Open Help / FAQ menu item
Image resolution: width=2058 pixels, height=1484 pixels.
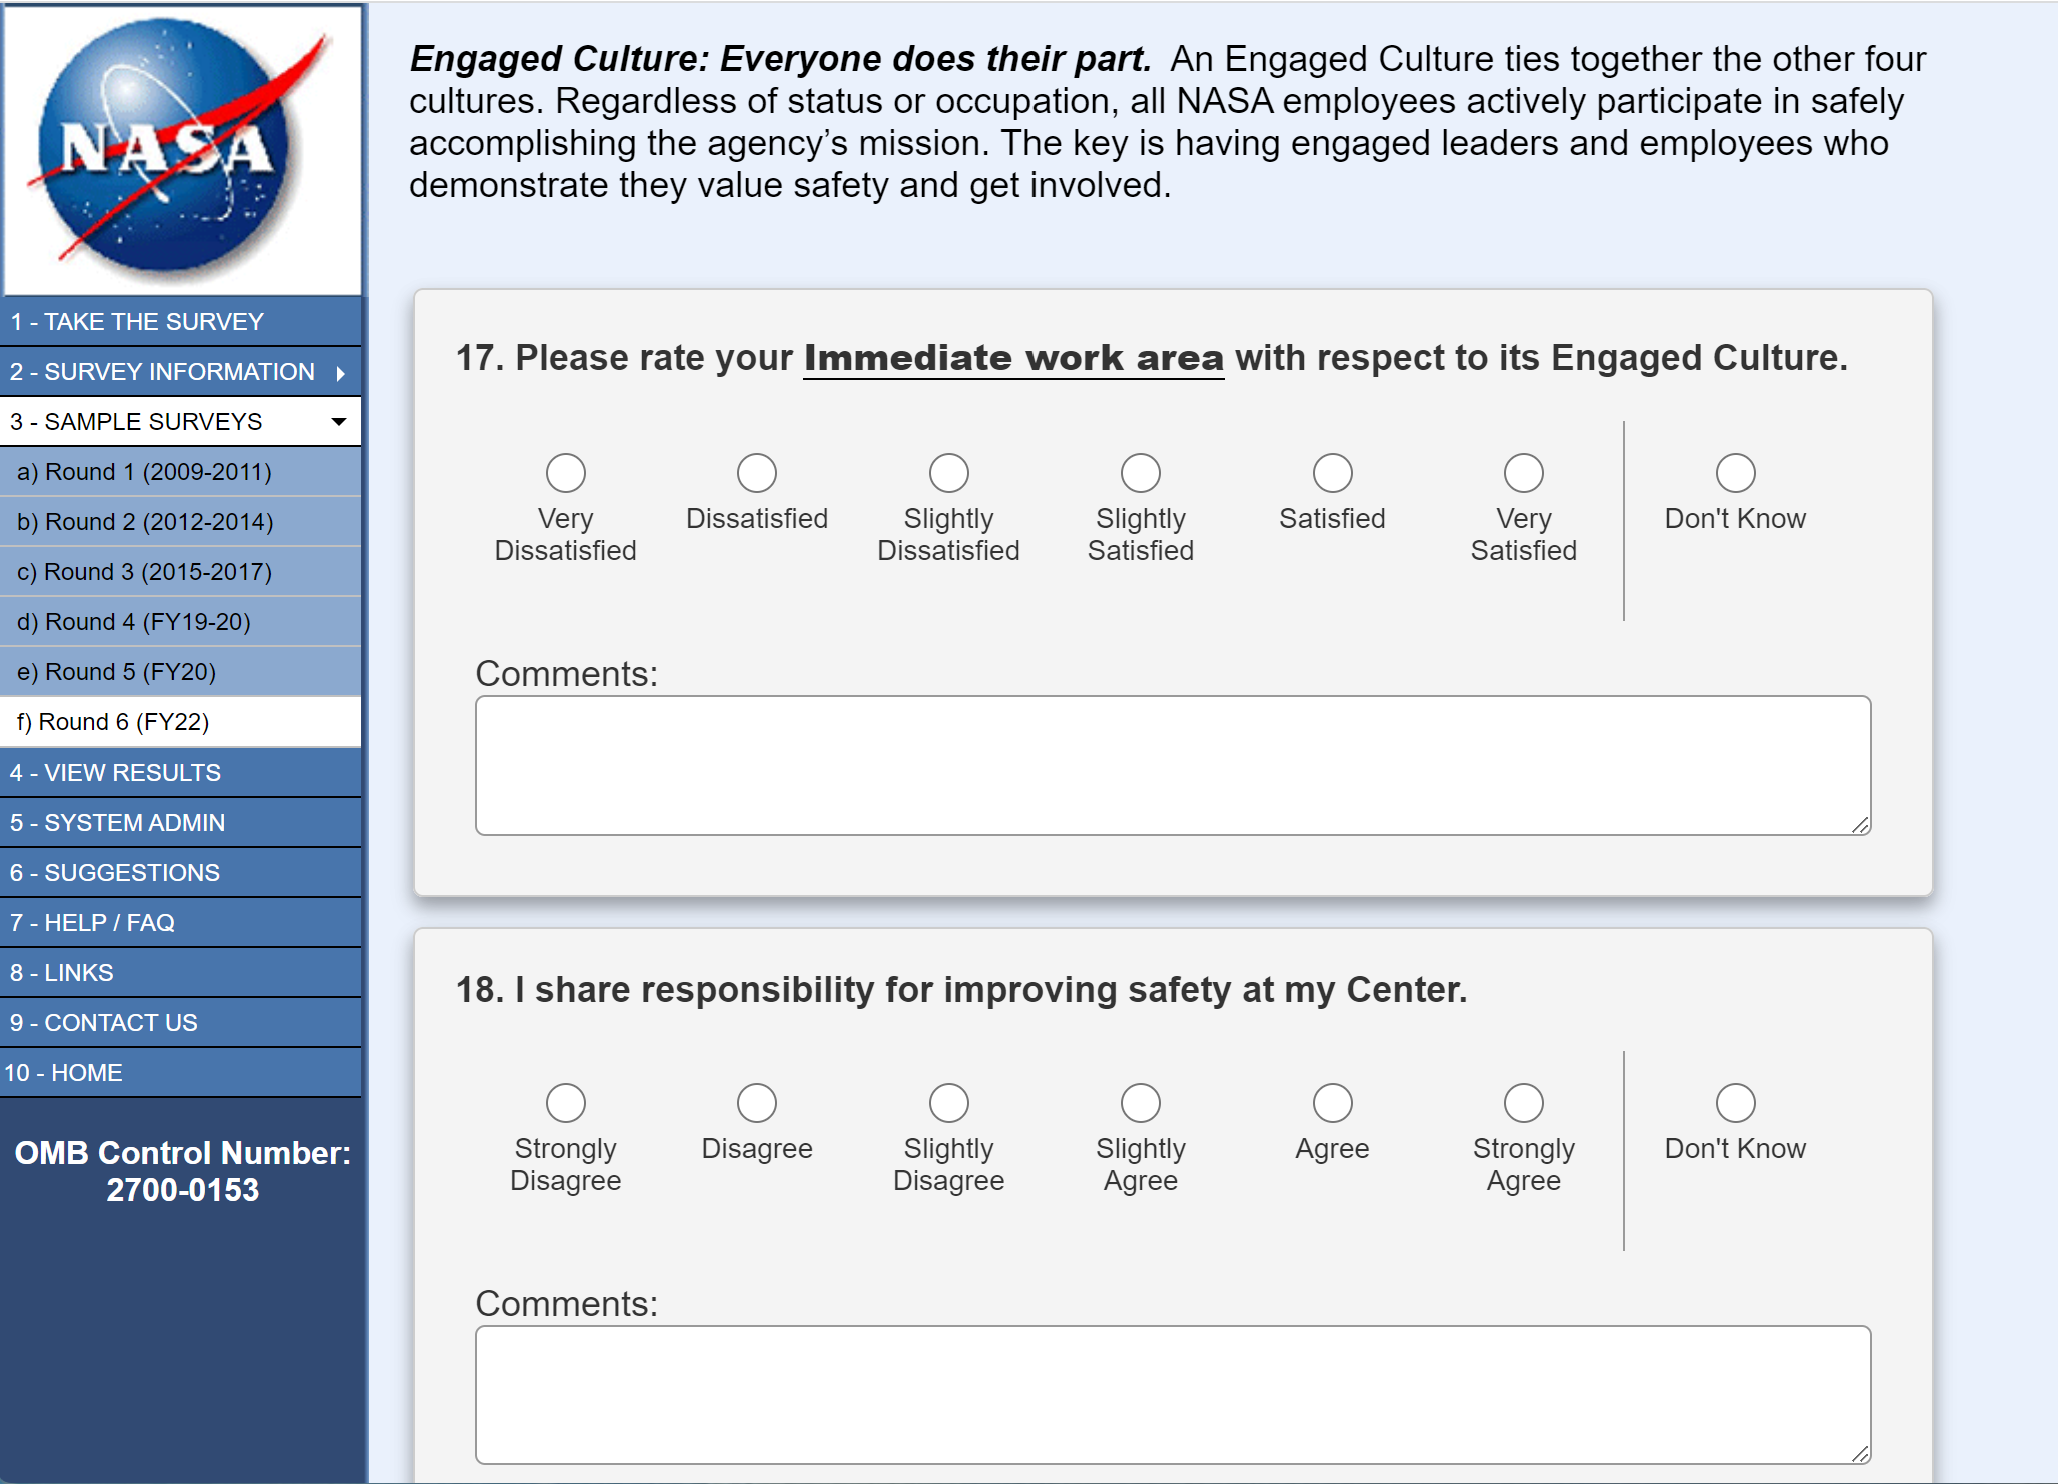92,923
